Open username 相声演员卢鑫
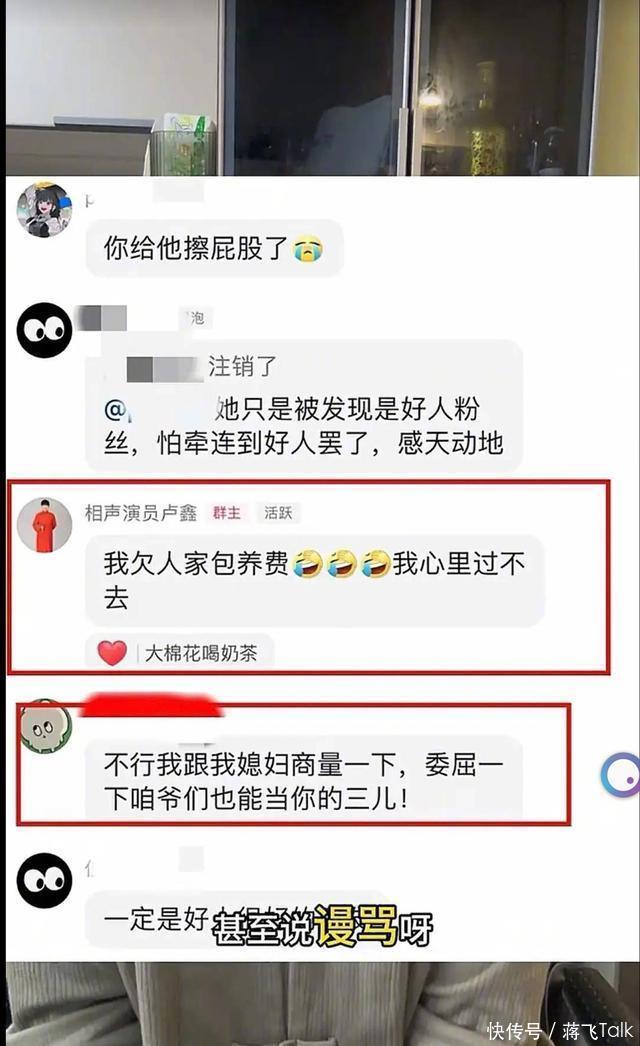 [x=141, y=512]
